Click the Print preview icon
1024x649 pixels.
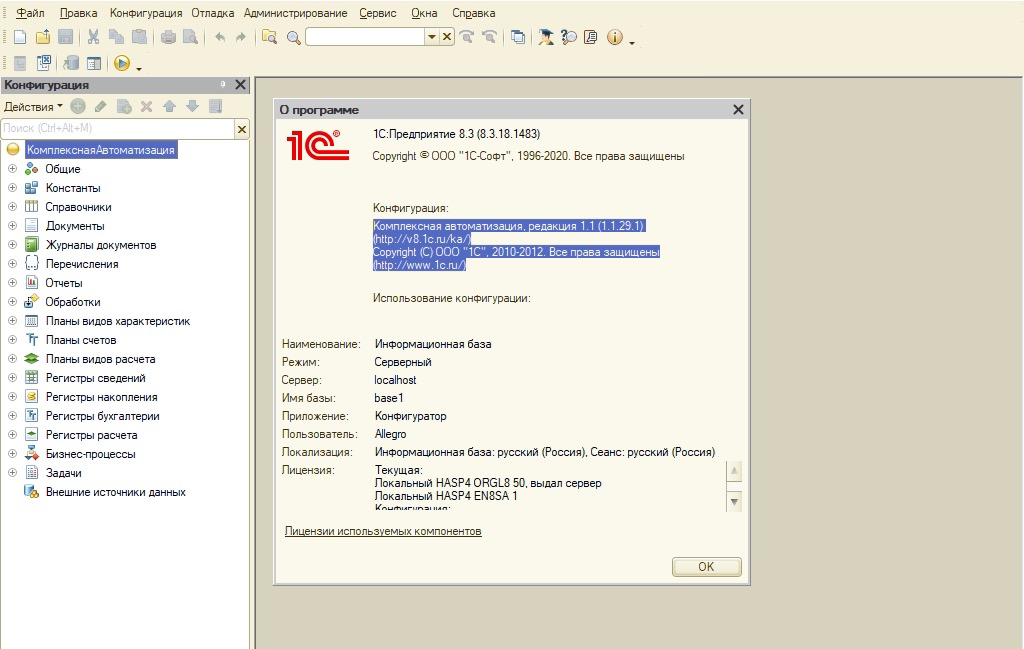pos(191,37)
